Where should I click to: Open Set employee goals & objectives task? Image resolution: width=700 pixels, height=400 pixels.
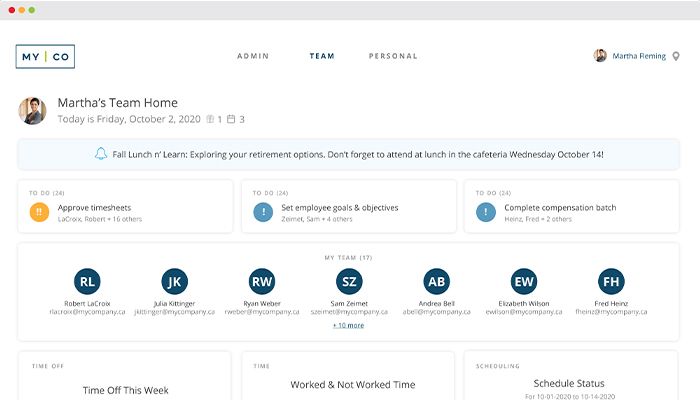[x=349, y=206]
